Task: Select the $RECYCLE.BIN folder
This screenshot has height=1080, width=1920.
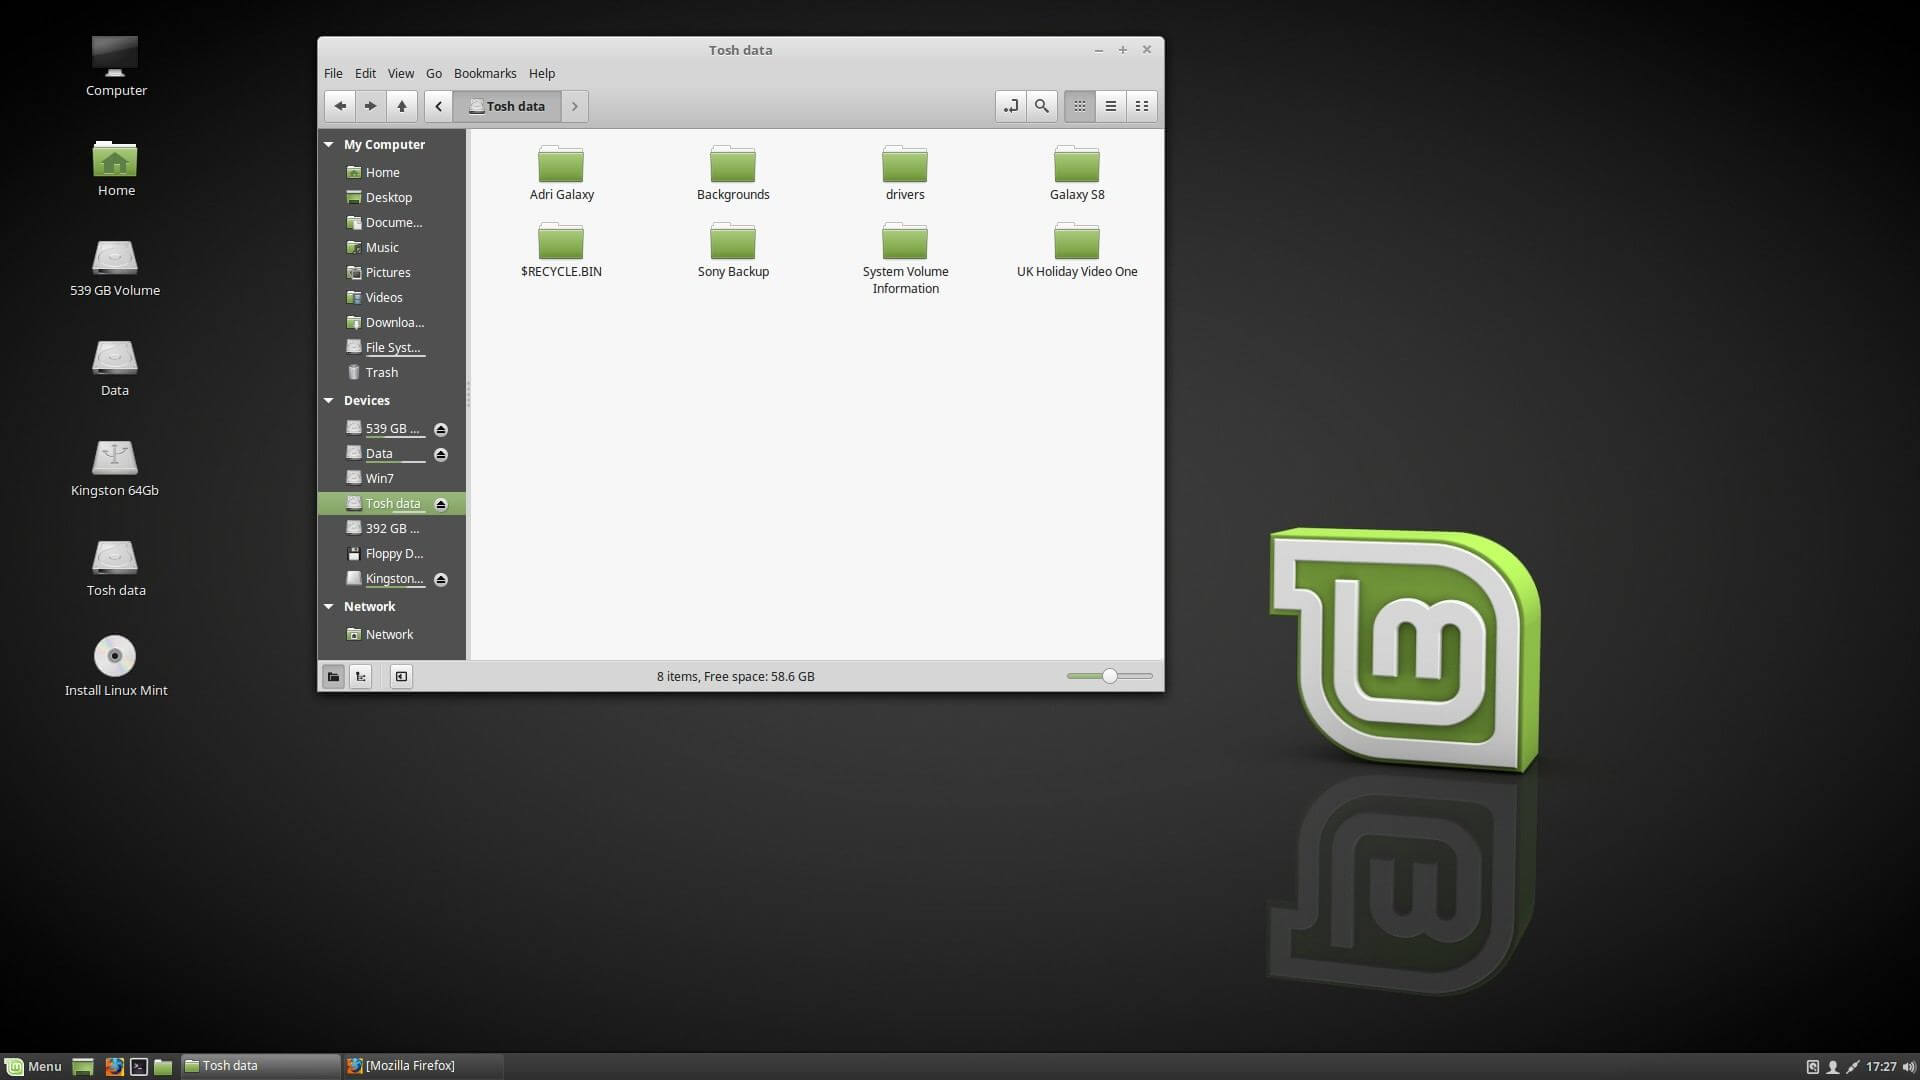Action: point(561,251)
